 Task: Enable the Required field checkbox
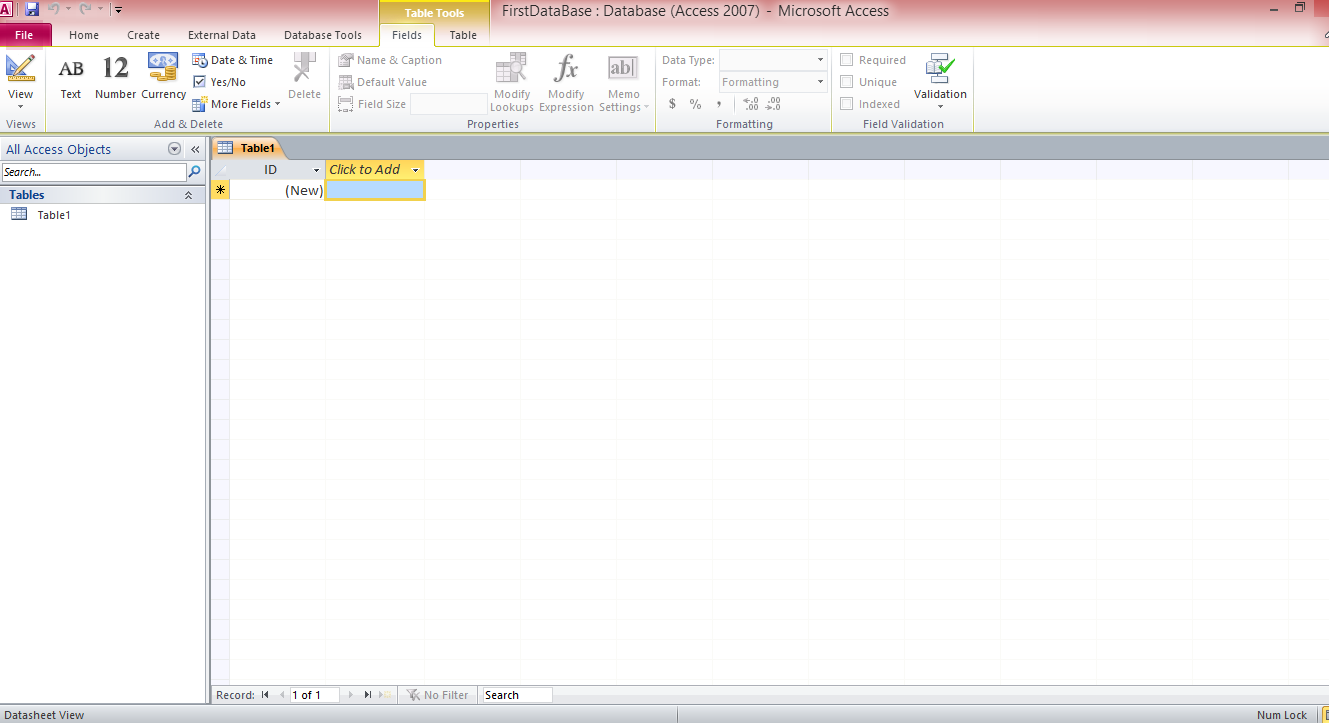pos(845,59)
